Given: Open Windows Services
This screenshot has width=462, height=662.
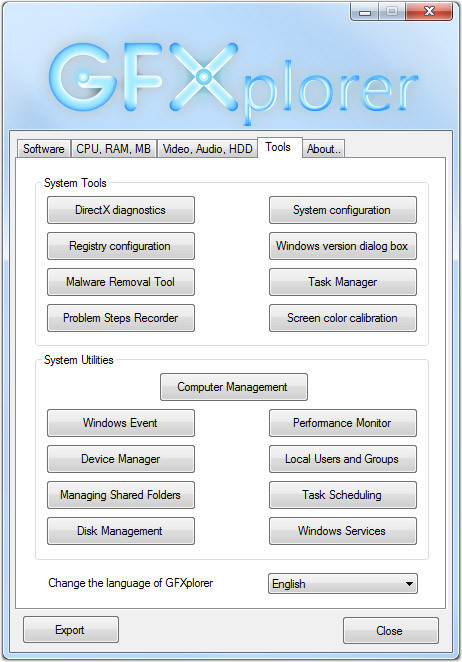Looking at the screenshot, I should click(x=342, y=531).
